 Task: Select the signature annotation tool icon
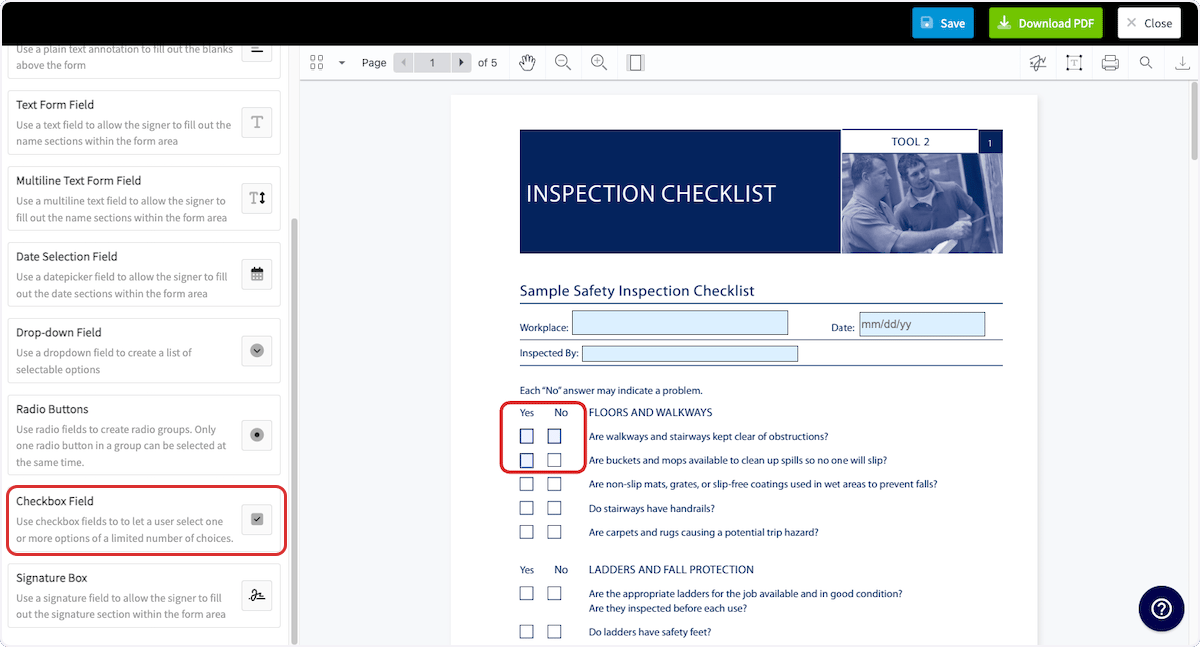1038,63
